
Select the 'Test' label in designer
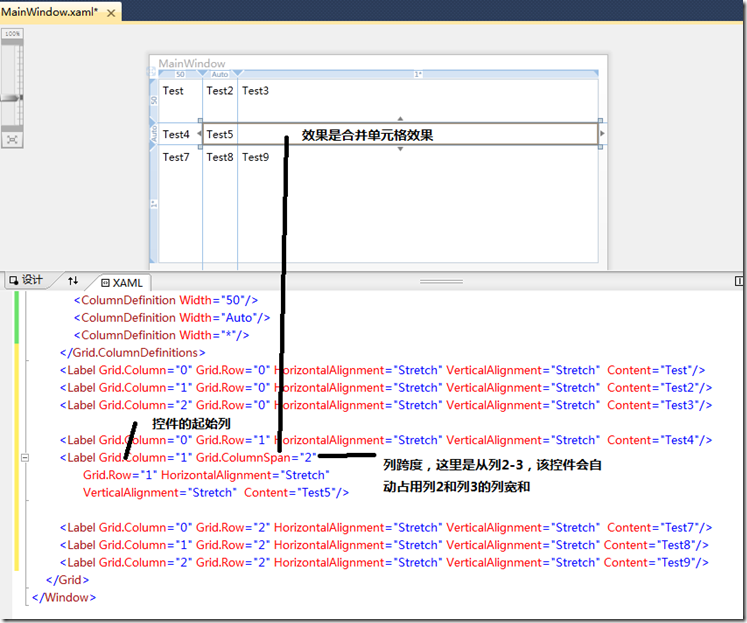coord(173,90)
